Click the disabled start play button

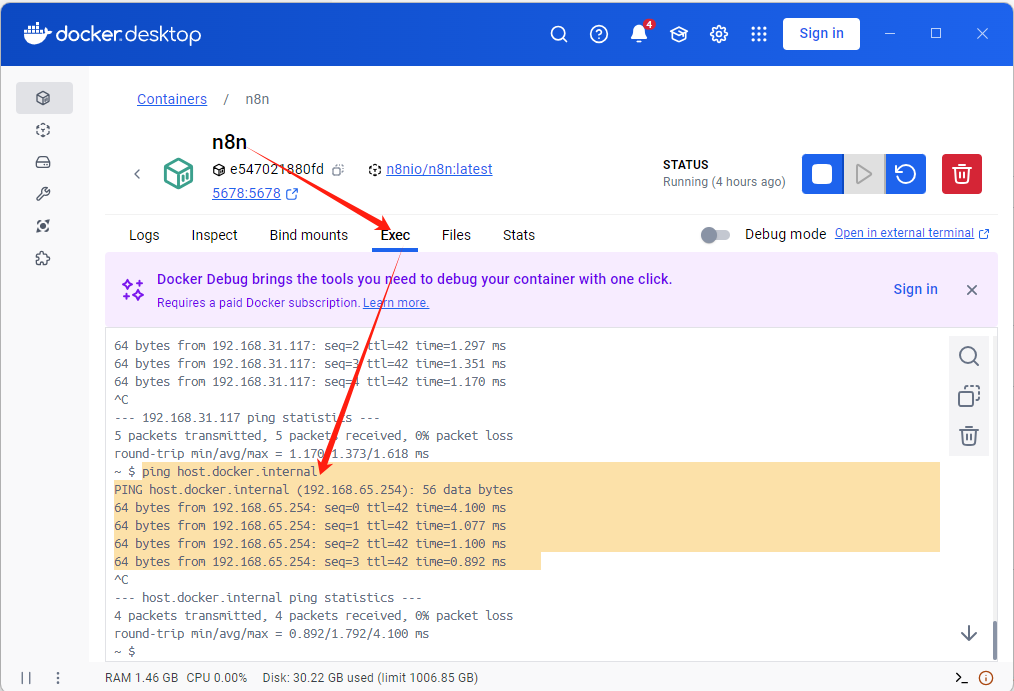pos(865,174)
